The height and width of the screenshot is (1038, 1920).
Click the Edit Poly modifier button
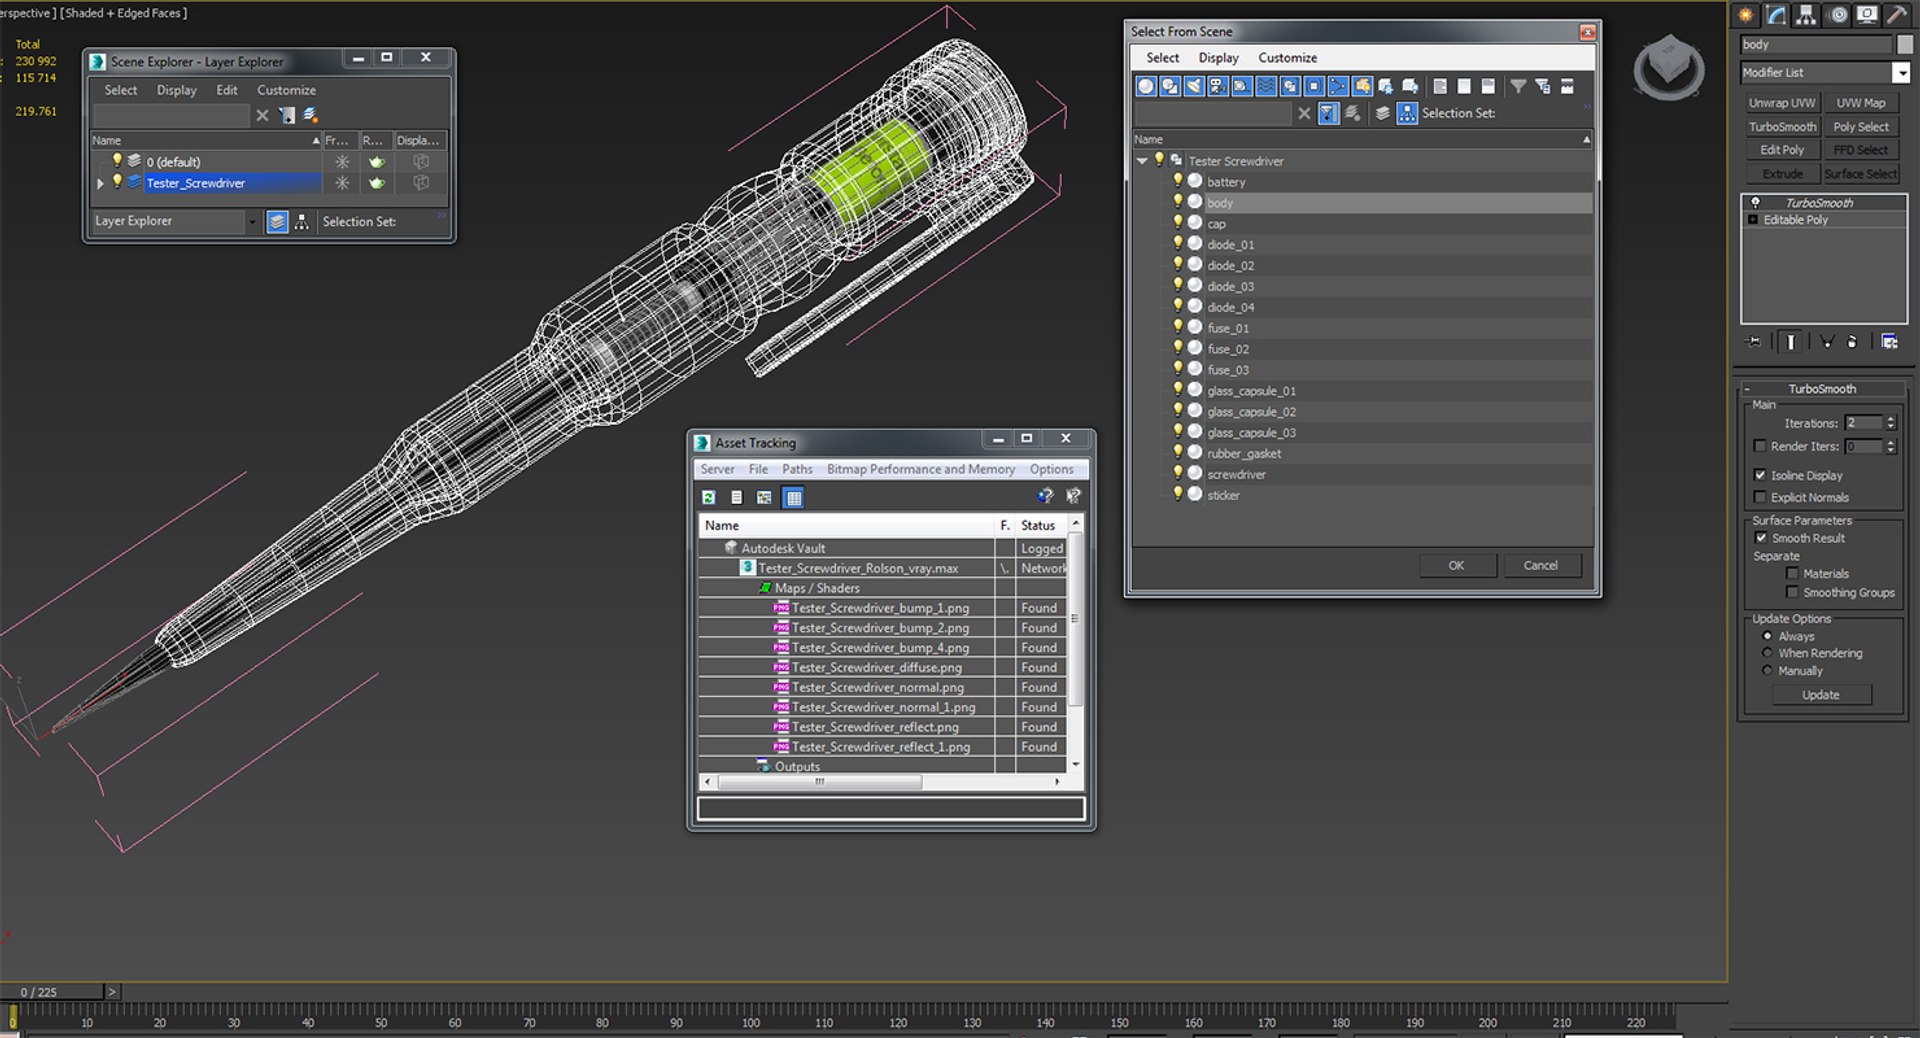coord(1781,150)
